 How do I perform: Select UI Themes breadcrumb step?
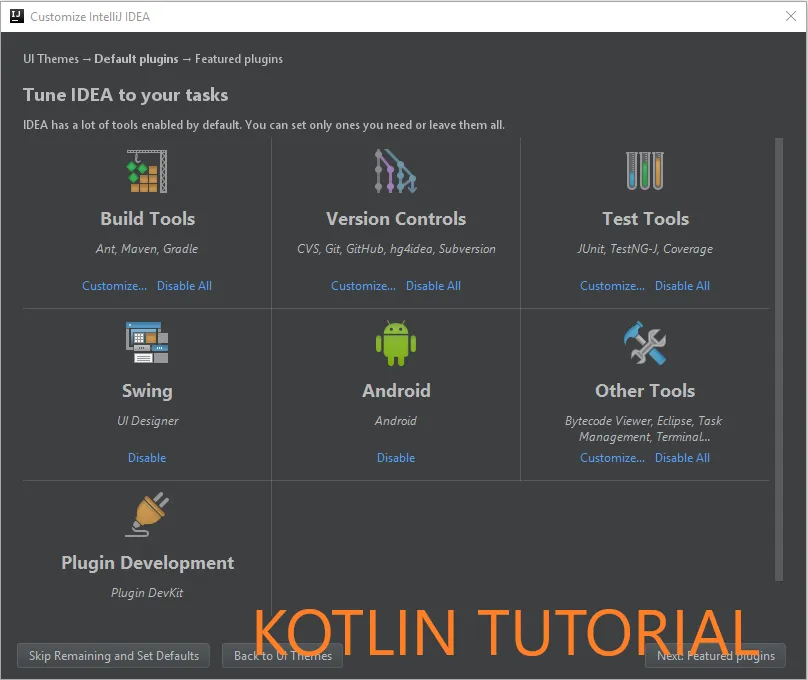point(51,59)
